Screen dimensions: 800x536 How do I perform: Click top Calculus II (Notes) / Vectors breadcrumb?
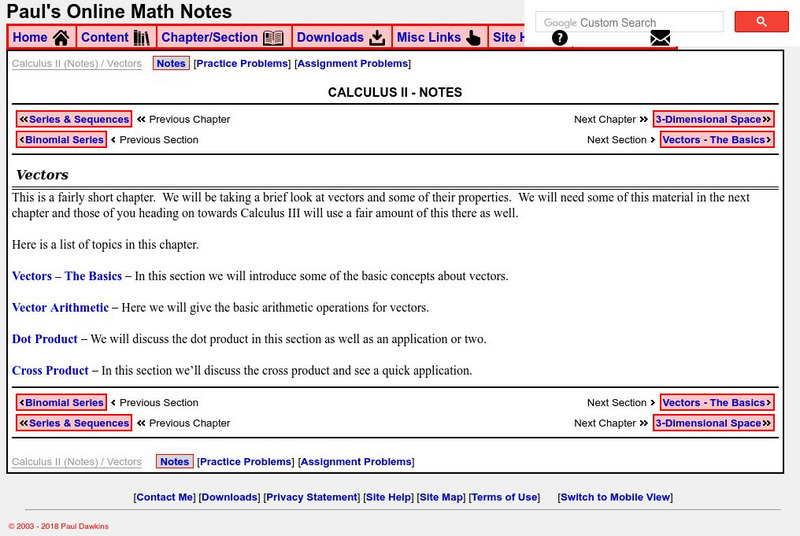click(x=77, y=63)
